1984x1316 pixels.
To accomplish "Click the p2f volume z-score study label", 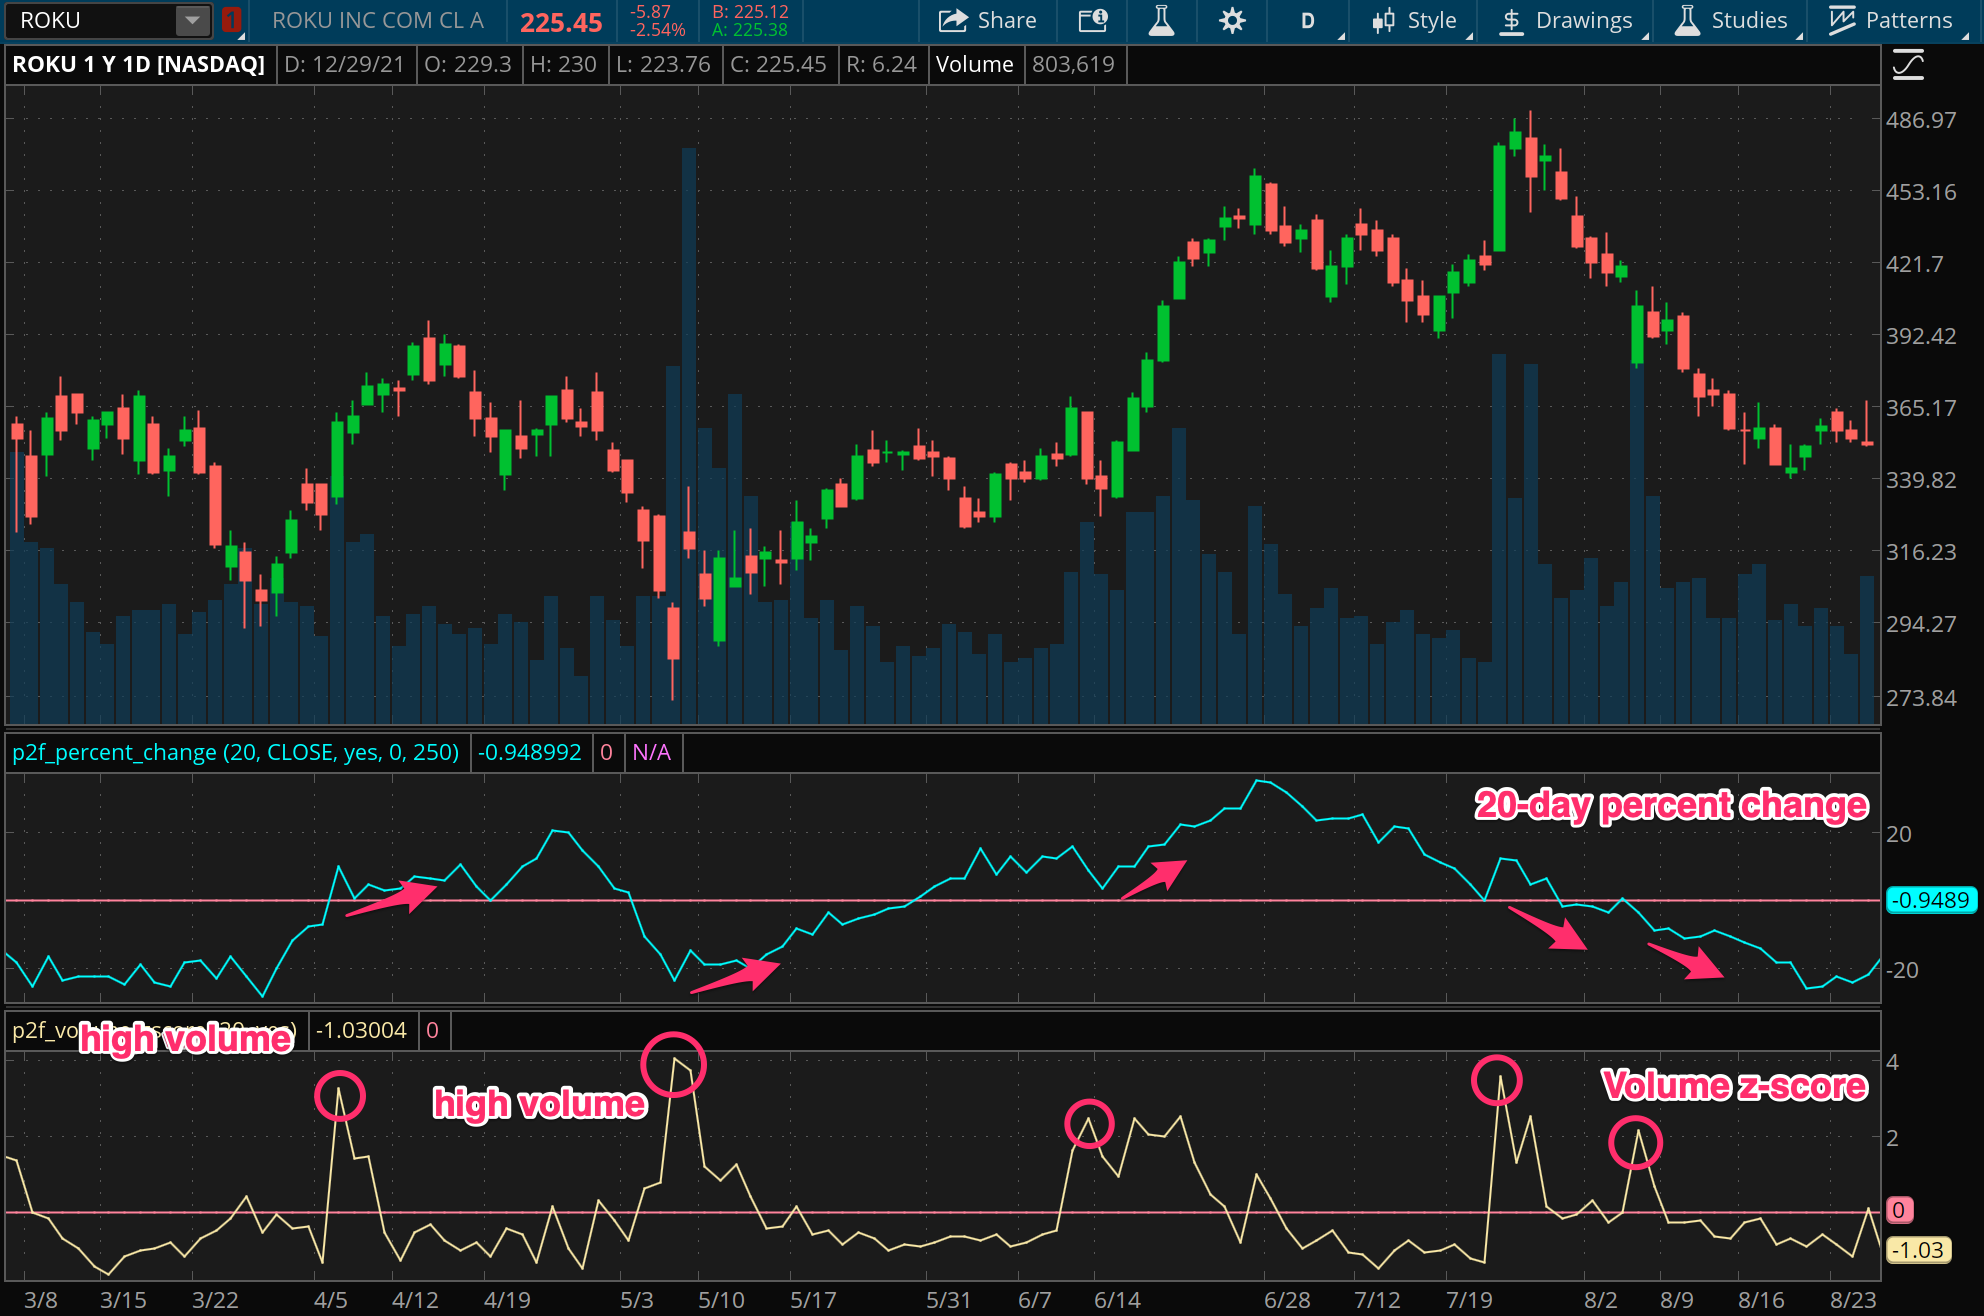I will pos(154,1030).
